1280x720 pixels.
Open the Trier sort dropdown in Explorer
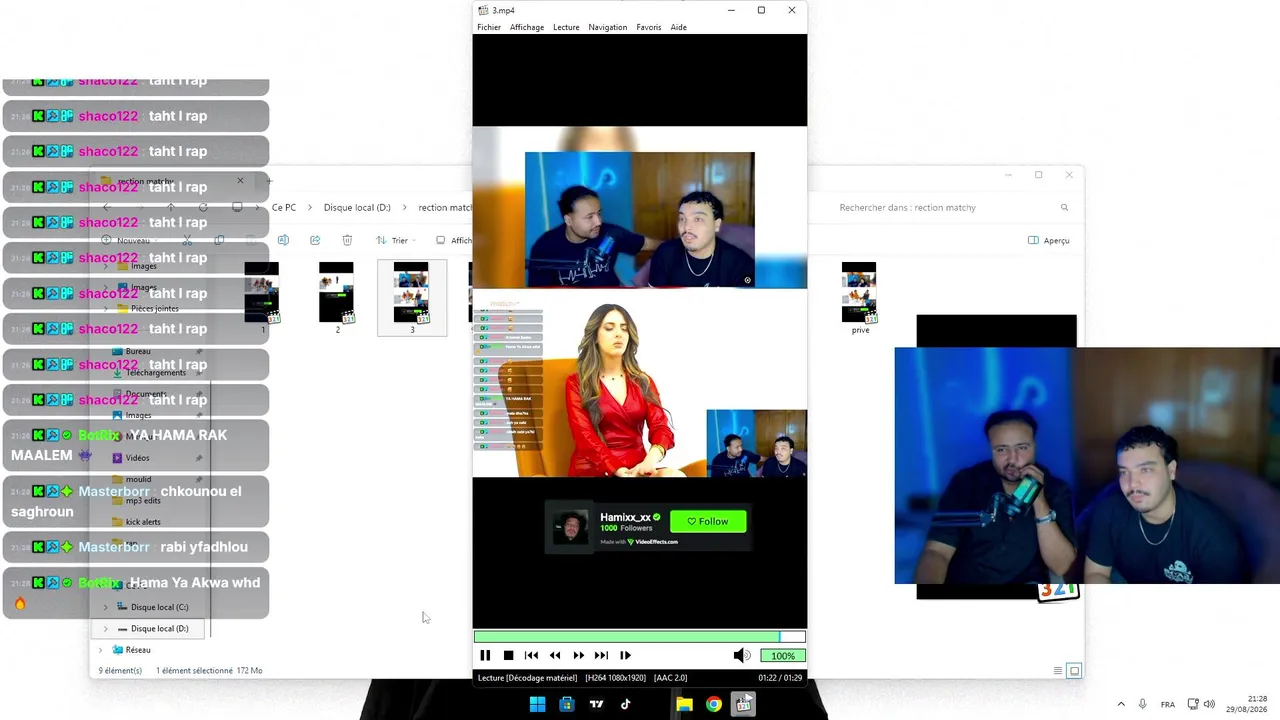(395, 240)
